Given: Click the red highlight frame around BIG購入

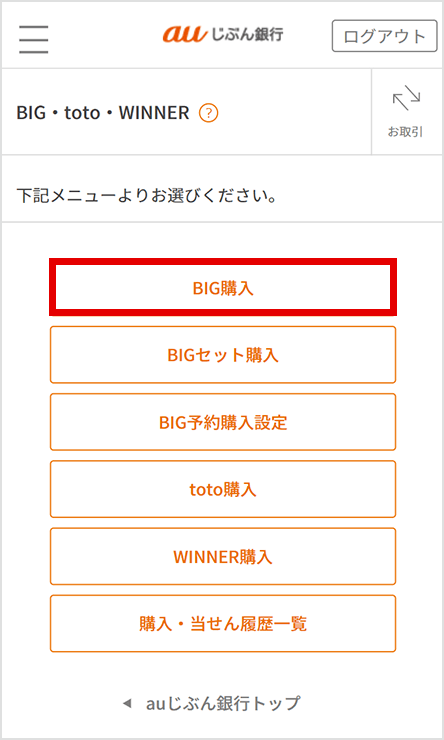Looking at the screenshot, I should pyautogui.click(x=223, y=287).
